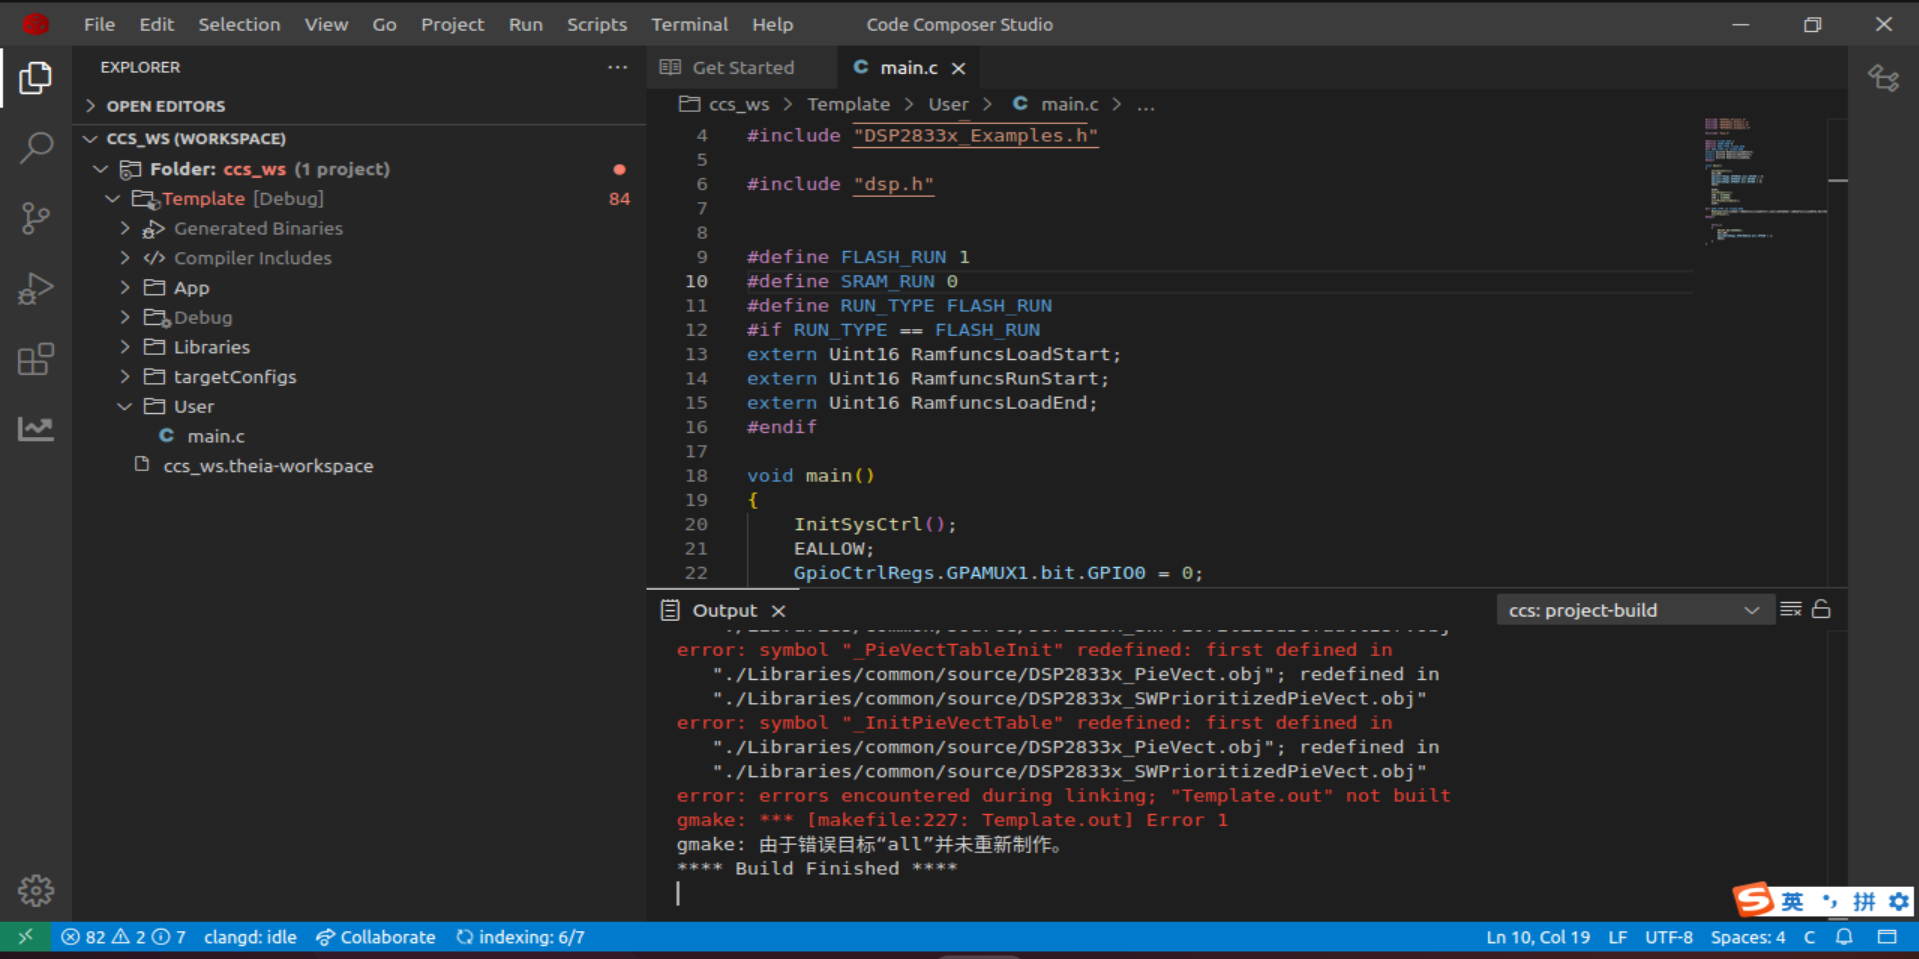
Task: Expand the App folder
Action: tap(125, 288)
